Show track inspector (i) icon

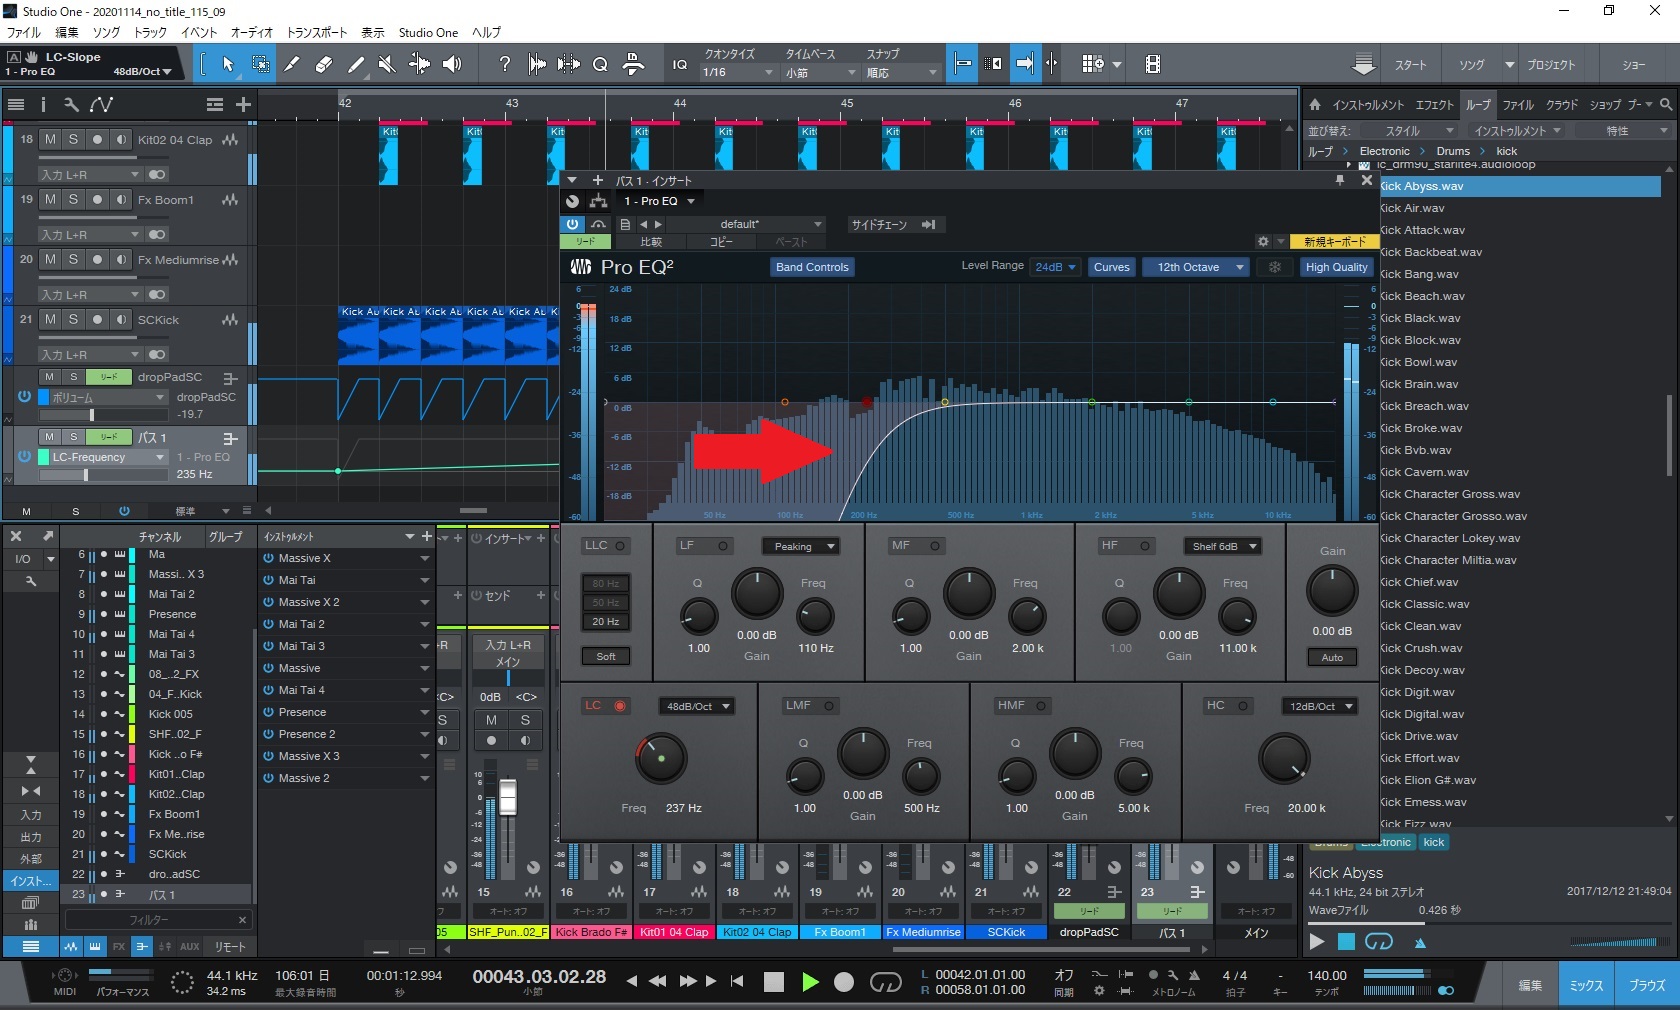(43, 104)
